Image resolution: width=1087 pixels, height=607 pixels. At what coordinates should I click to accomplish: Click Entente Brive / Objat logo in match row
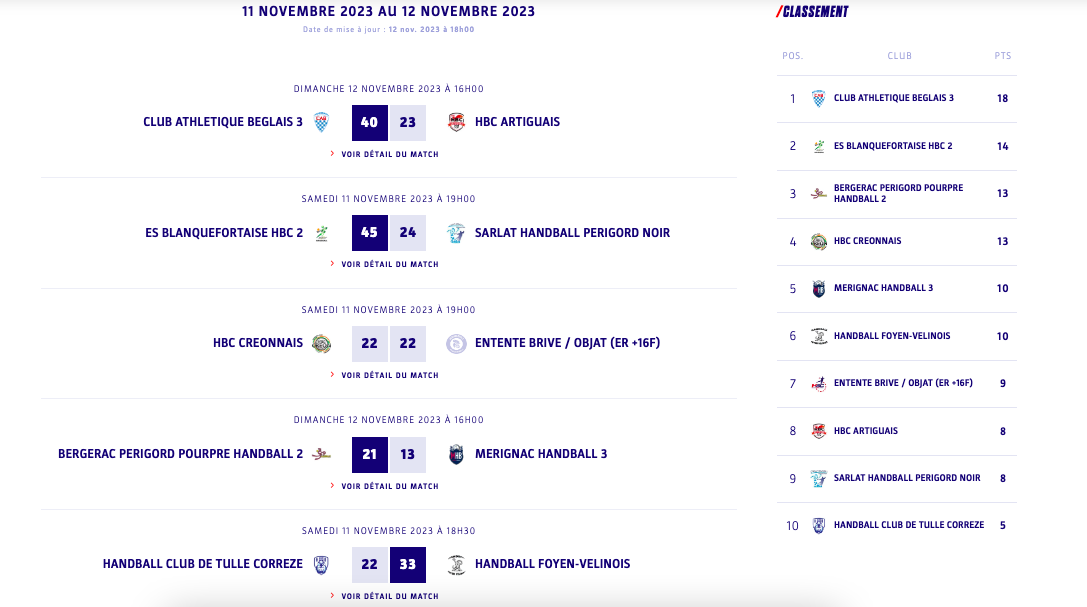point(456,343)
